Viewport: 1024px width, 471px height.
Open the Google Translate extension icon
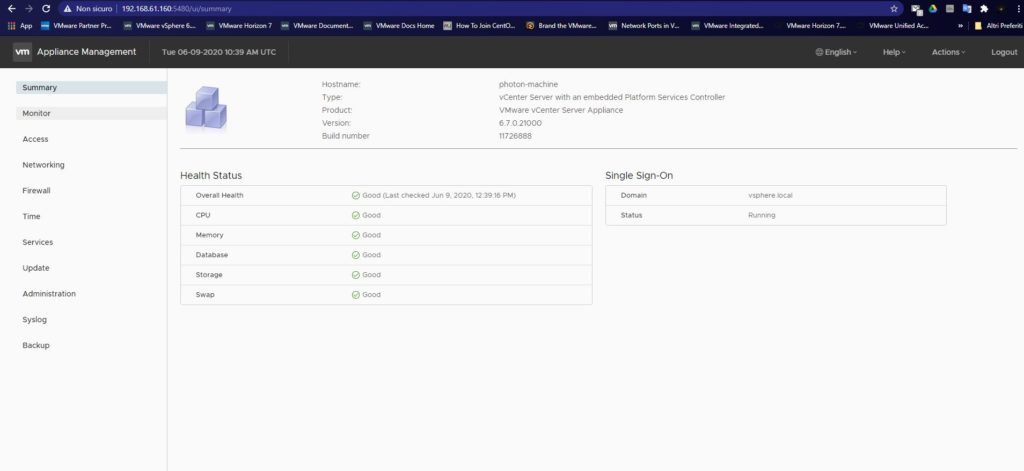coord(967,9)
